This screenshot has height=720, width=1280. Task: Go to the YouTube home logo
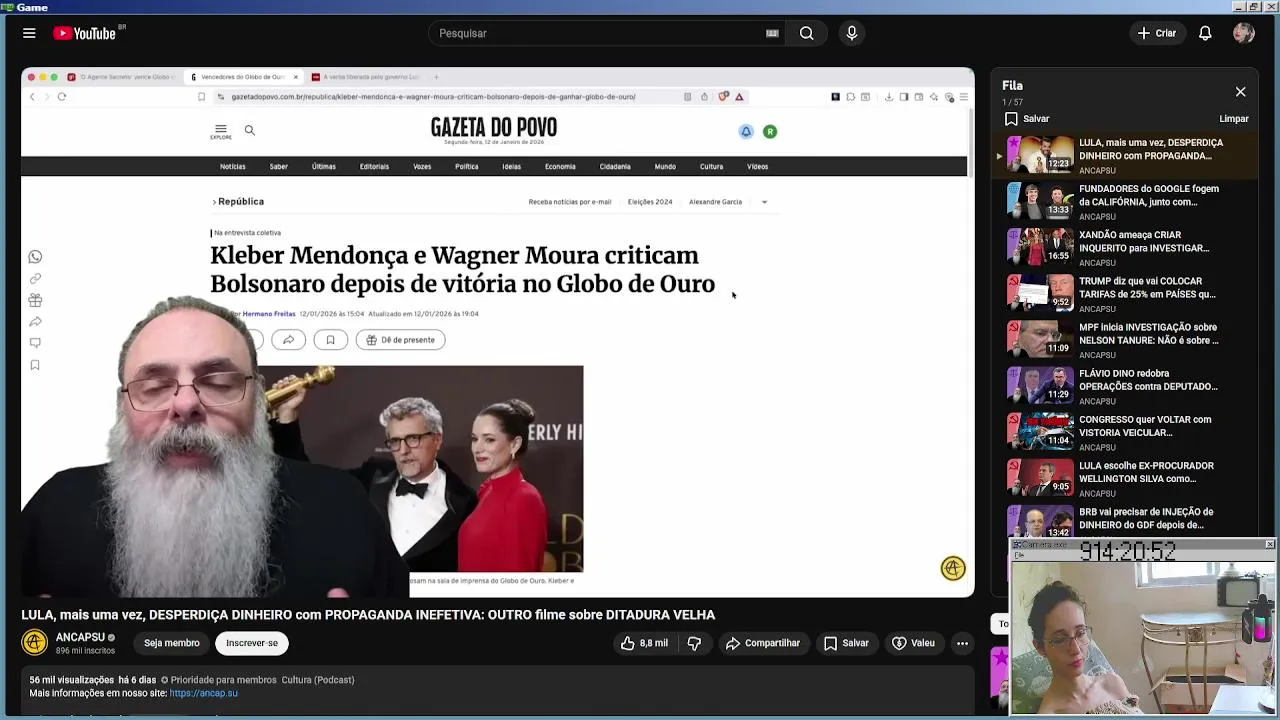click(85, 33)
